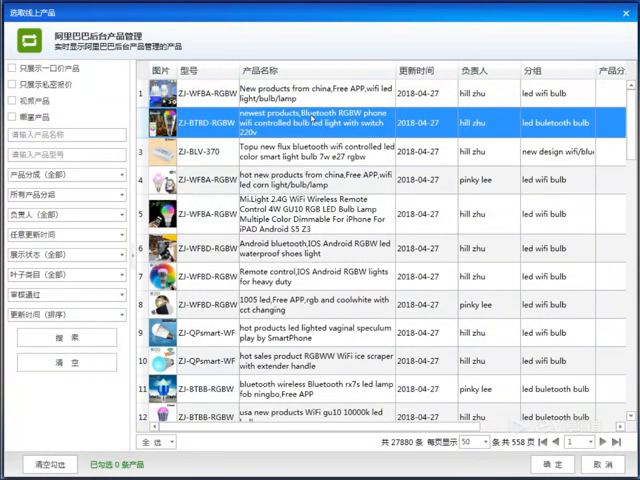The width and height of the screenshot is (640, 480).
Task: Click thumbnail of row 11 ZJ-BTBB-RGBW
Action: point(162,389)
